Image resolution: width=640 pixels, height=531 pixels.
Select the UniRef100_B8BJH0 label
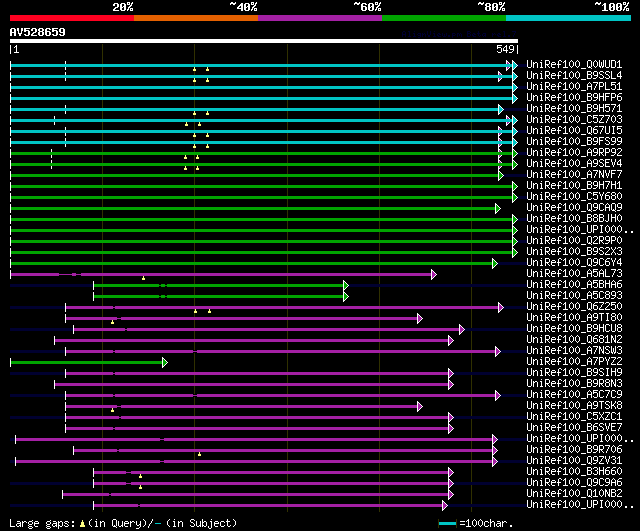574,219
